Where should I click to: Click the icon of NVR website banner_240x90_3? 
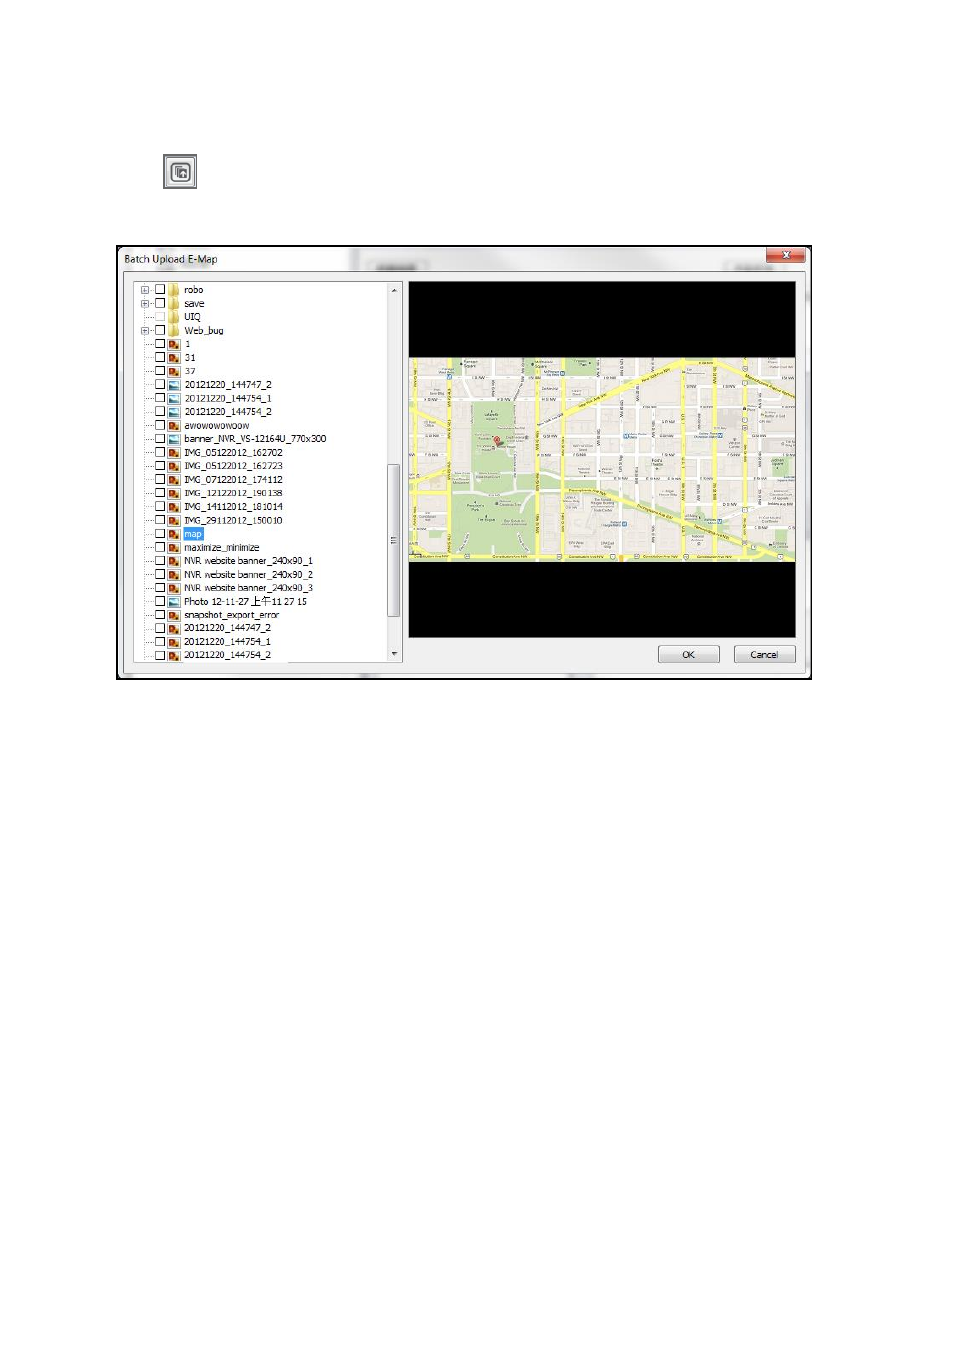pos(174,588)
